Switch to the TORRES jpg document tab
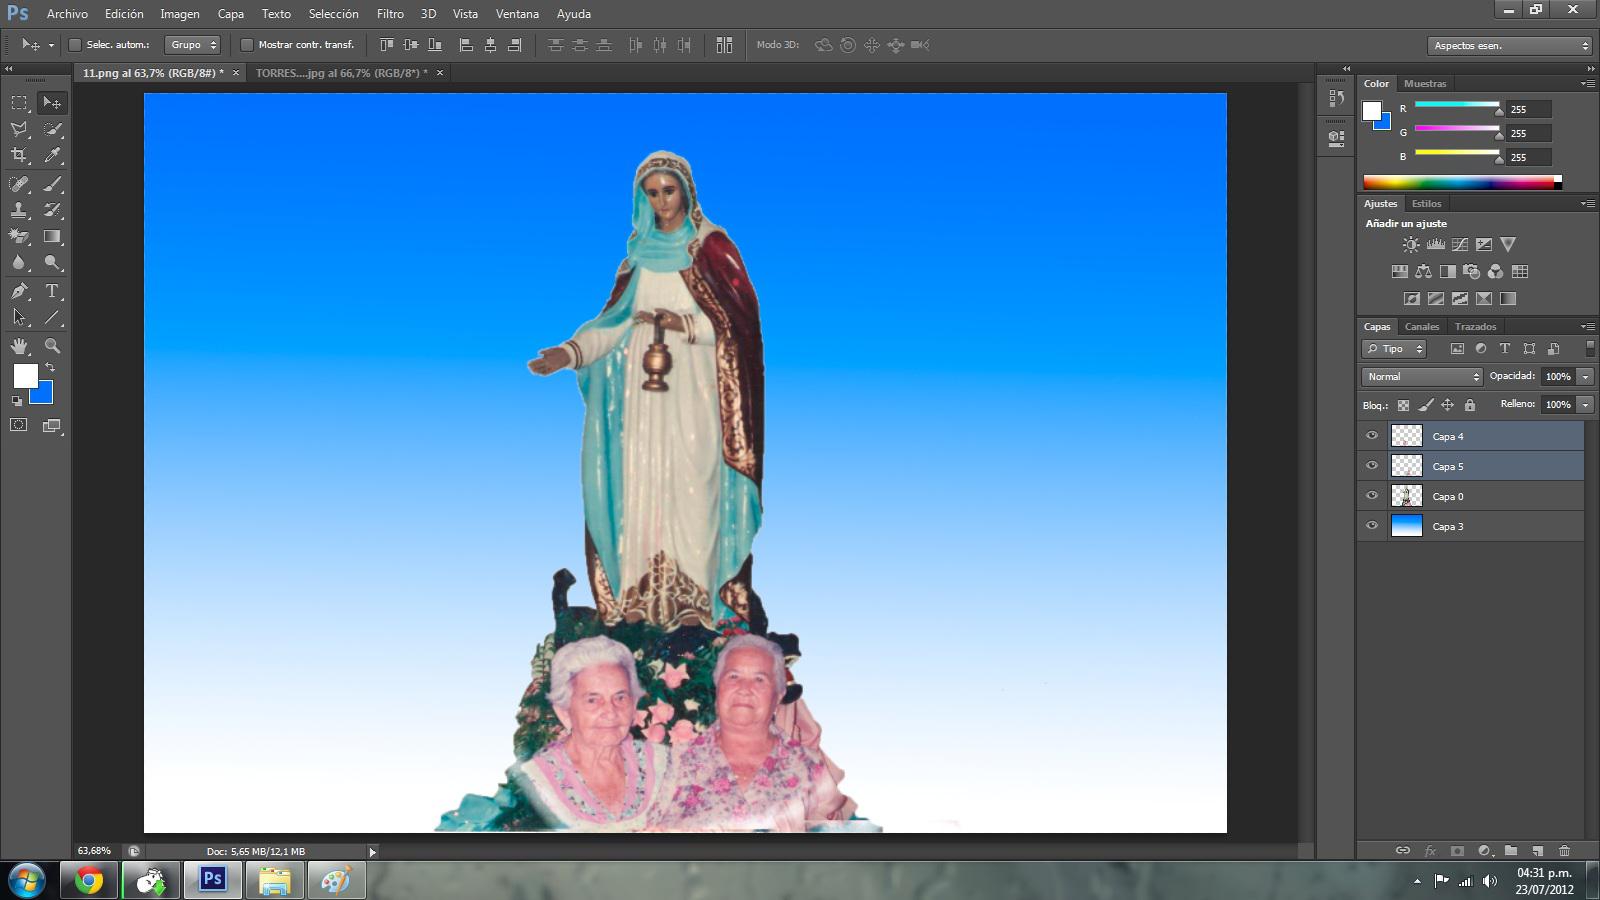 340,73
